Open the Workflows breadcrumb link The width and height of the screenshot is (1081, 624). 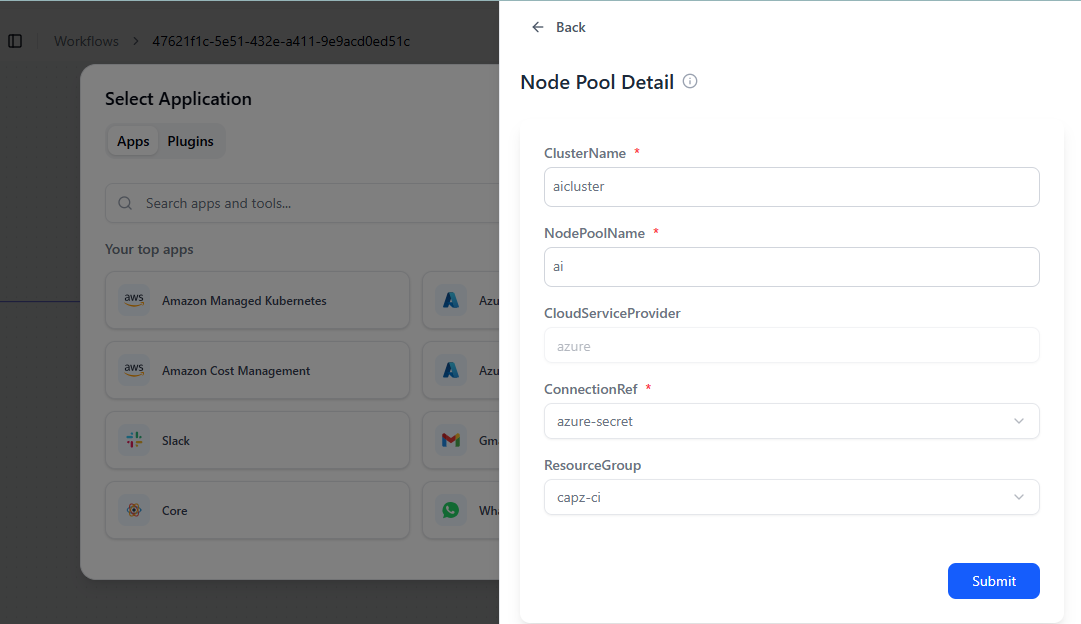[x=86, y=41]
